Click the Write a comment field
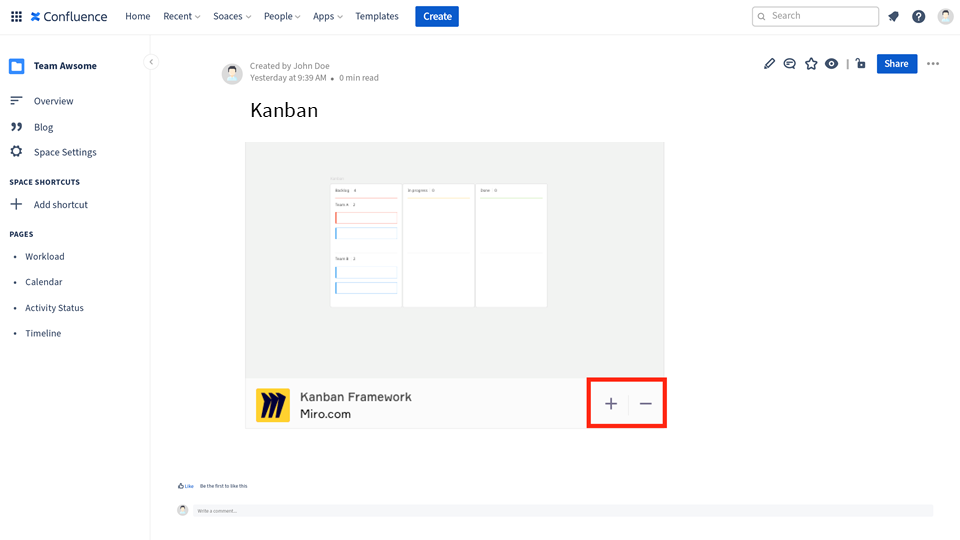Viewport: 960px width, 540px height. coord(563,511)
